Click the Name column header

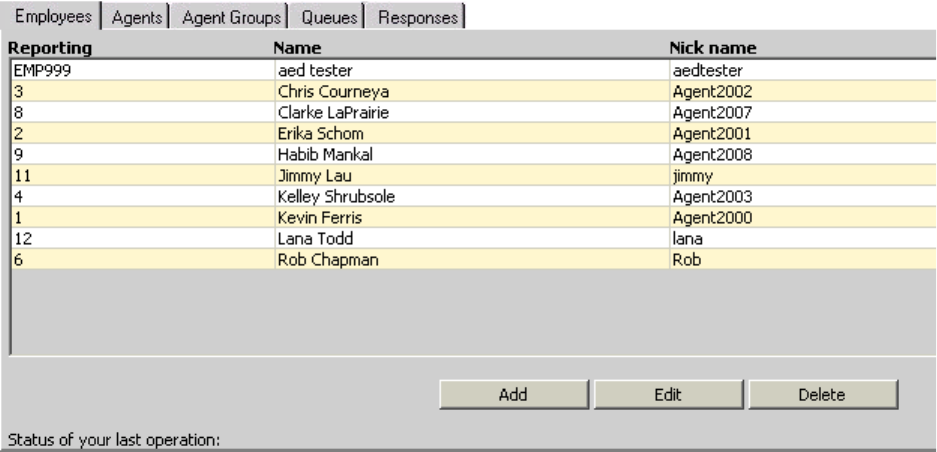[296, 48]
